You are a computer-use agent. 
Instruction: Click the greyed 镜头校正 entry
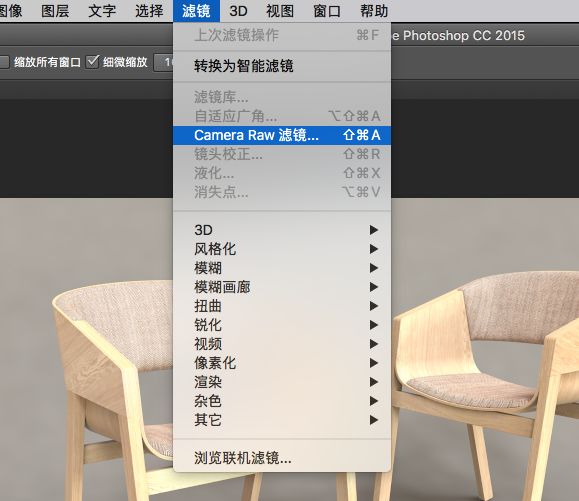click(x=282, y=154)
